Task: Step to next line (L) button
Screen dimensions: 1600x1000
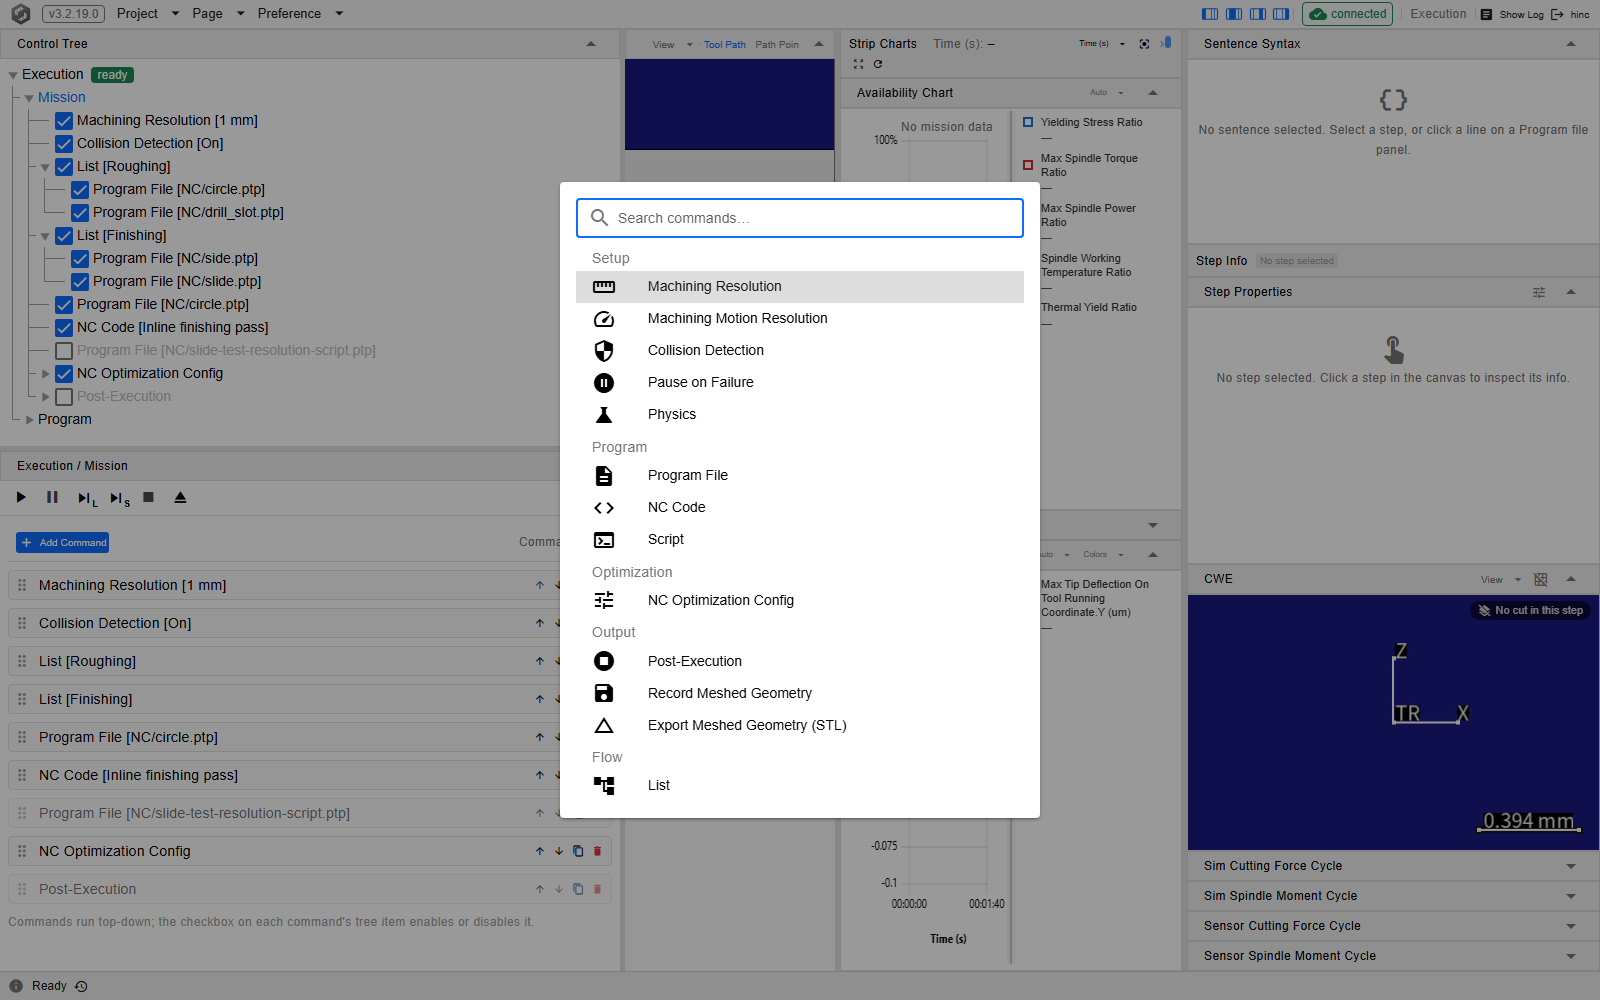Action: (87, 498)
